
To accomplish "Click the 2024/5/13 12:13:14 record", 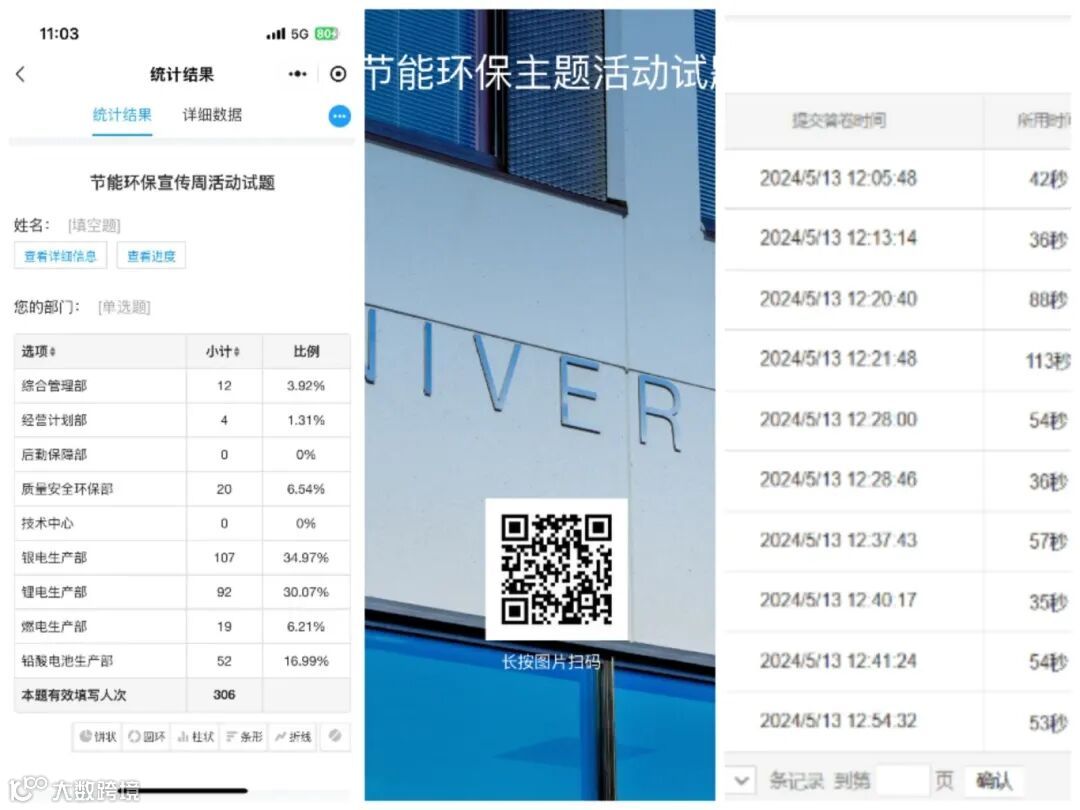I will point(838,238).
